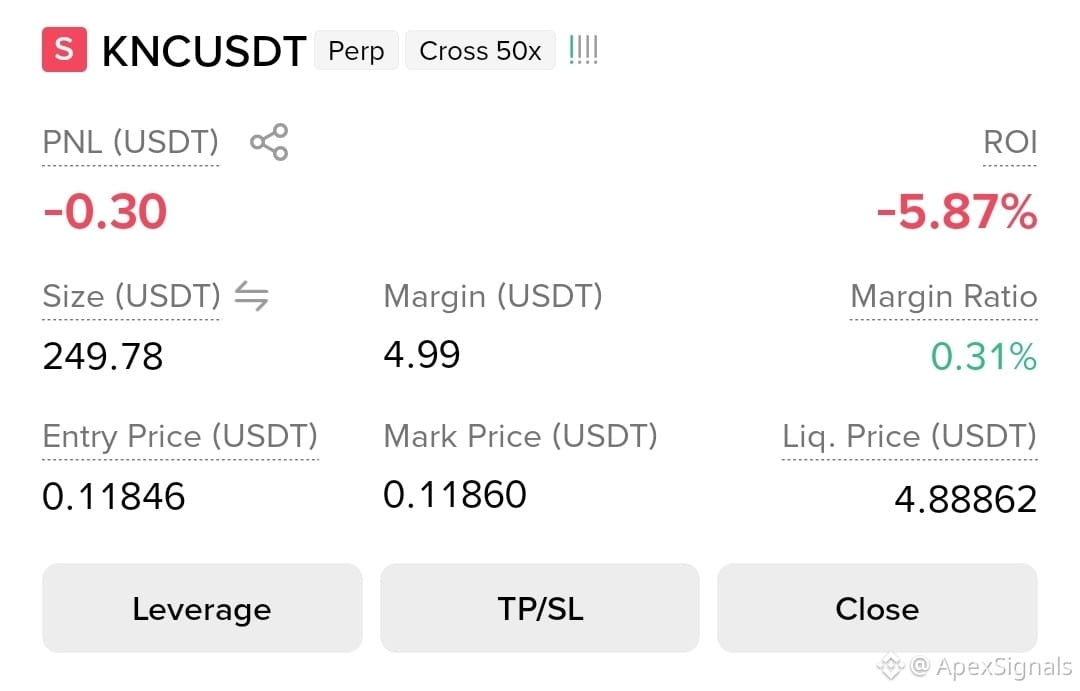Toggle size unit swap arrows
The height and width of the screenshot is (691, 1080).
point(251,296)
